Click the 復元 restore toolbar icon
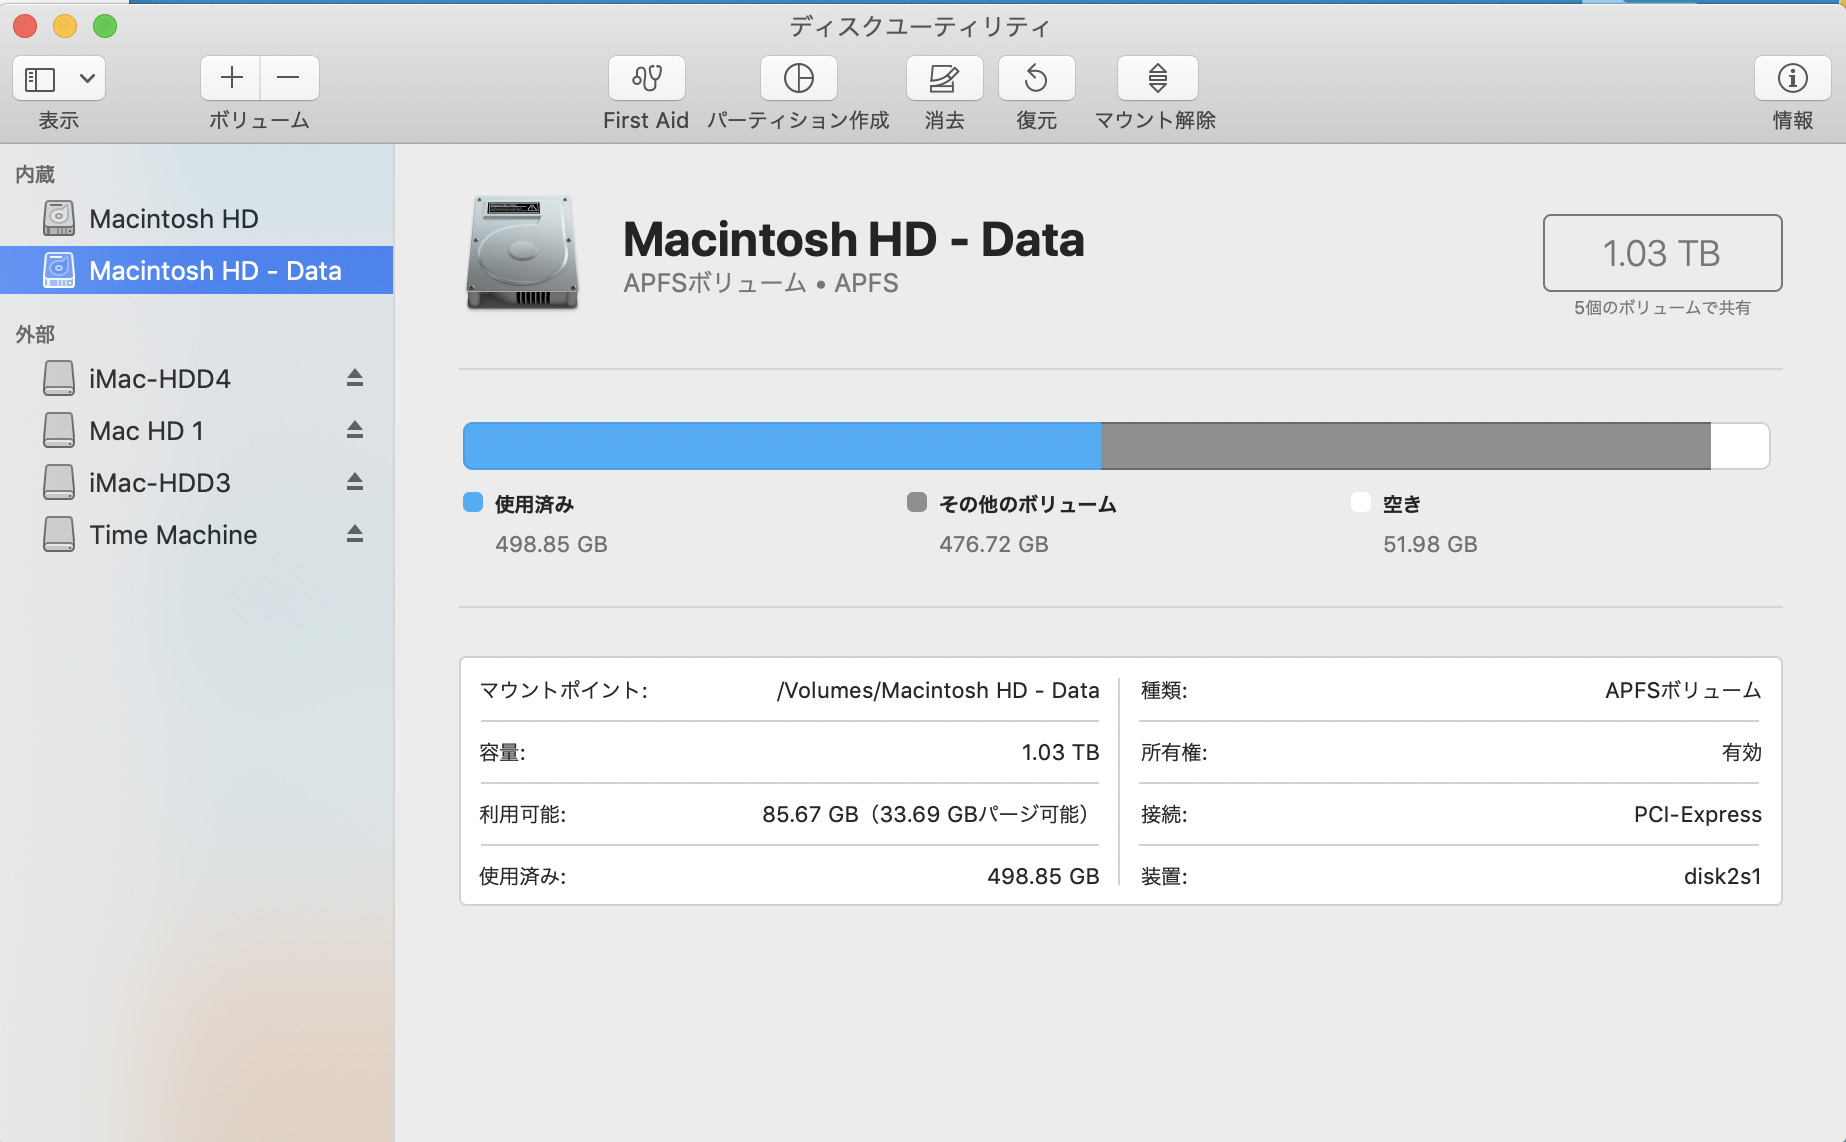1846x1142 pixels. (1036, 79)
